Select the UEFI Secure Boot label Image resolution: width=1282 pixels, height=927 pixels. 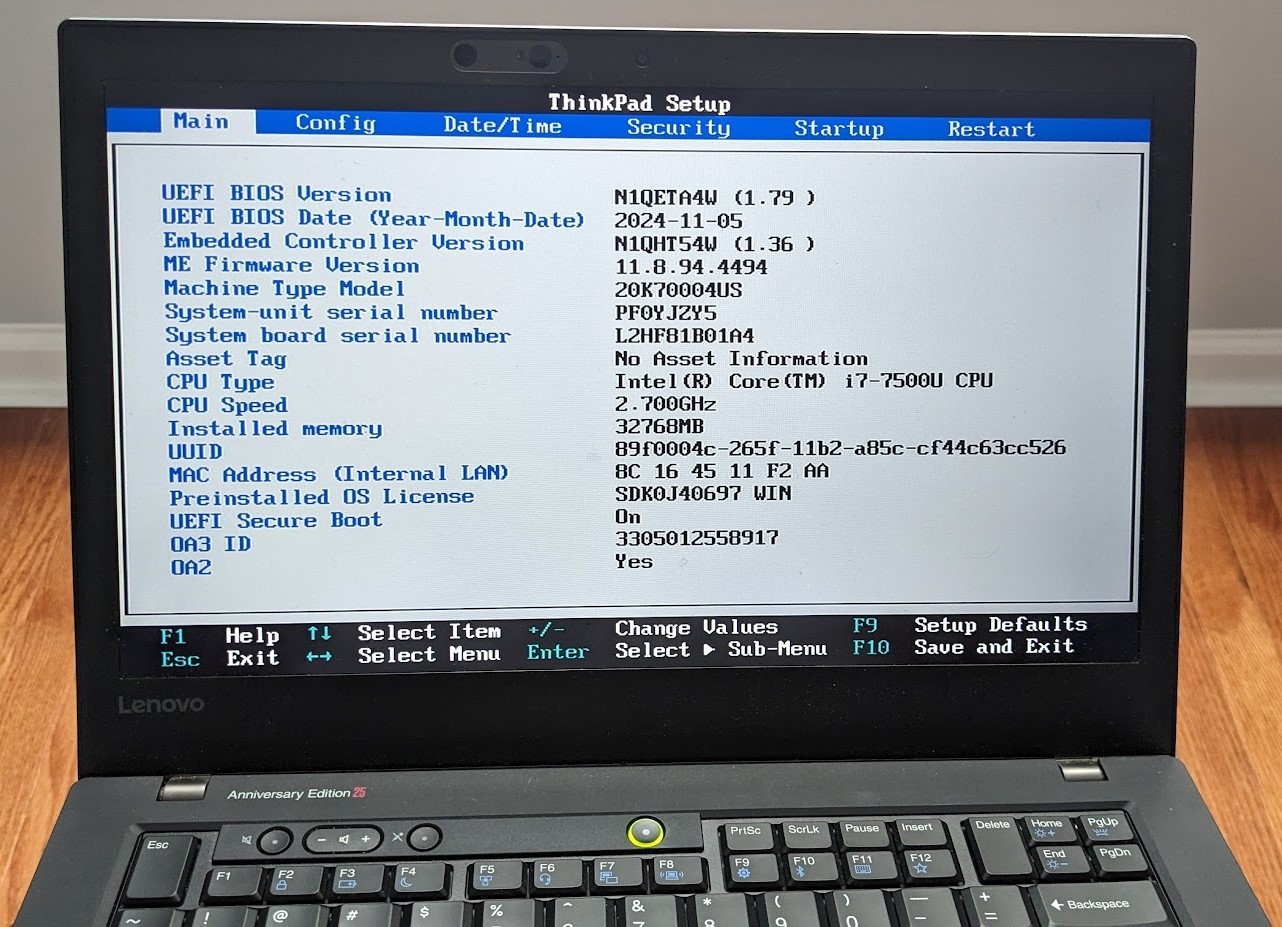[276, 520]
